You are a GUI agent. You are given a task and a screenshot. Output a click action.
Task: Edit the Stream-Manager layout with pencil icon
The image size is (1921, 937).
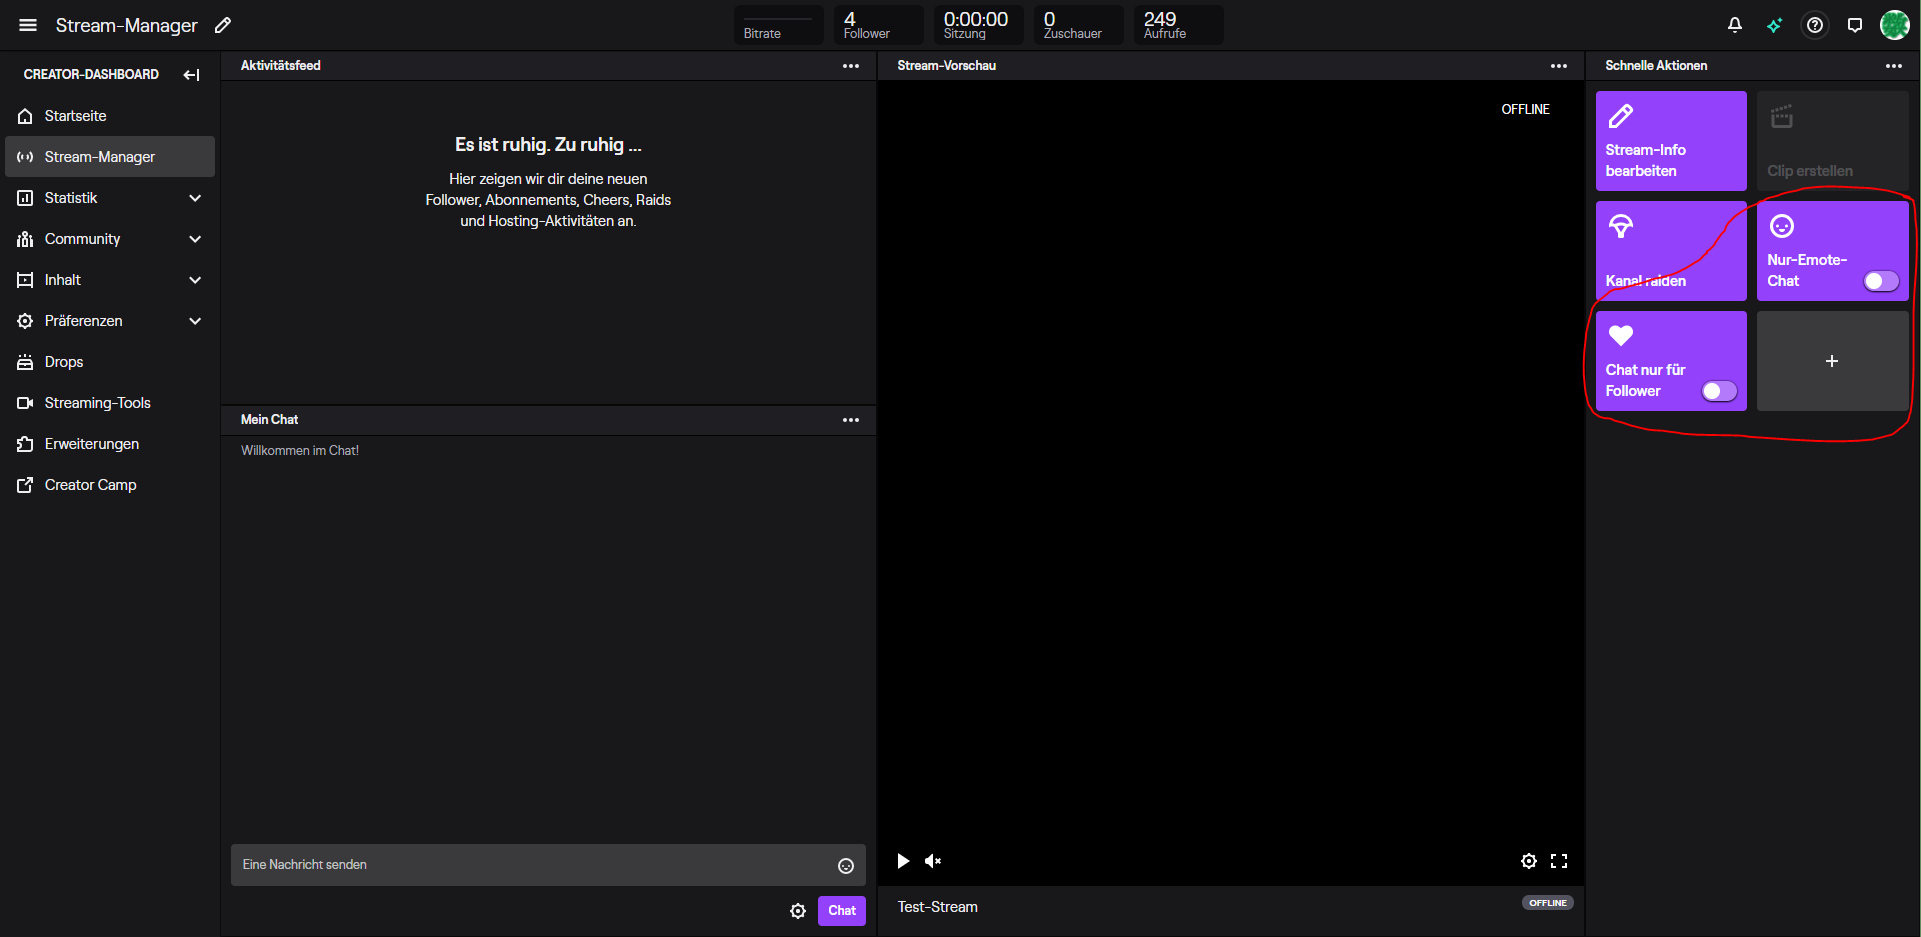[x=223, y=25]
